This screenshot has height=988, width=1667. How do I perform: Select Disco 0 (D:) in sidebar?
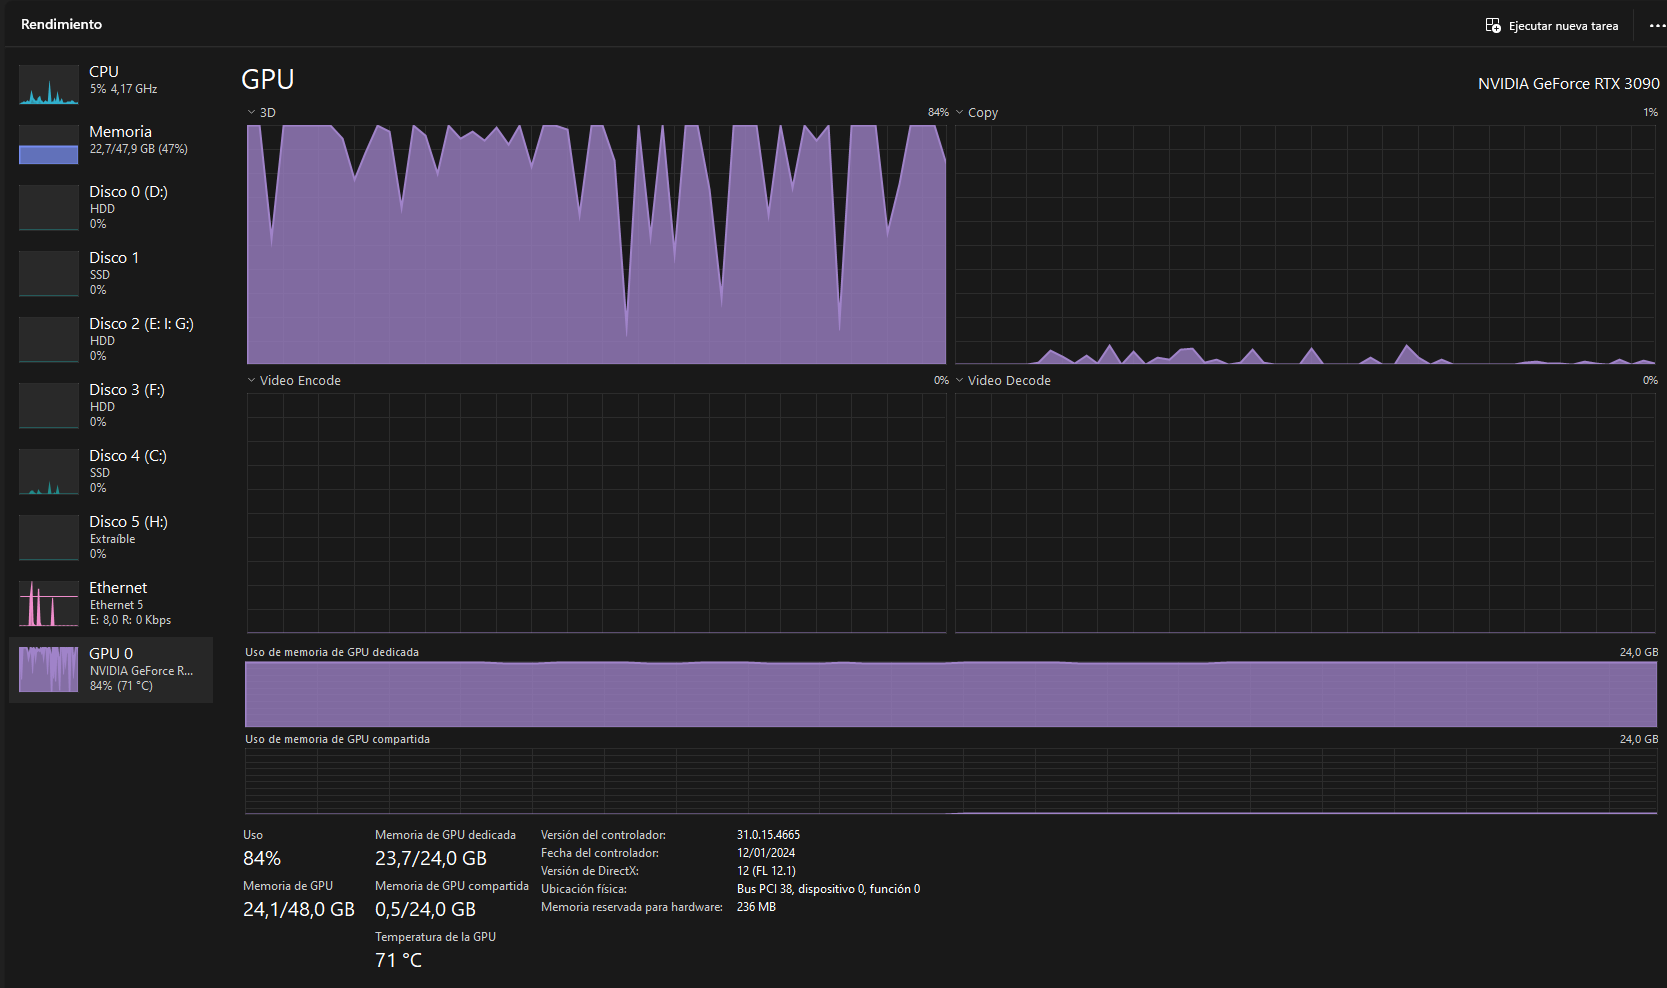(128, 192)
